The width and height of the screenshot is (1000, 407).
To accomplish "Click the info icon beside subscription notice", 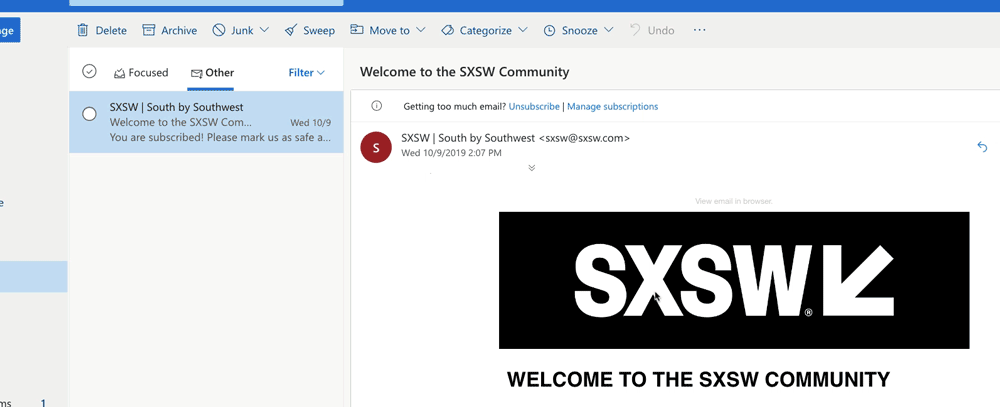I will click(377, 106).
